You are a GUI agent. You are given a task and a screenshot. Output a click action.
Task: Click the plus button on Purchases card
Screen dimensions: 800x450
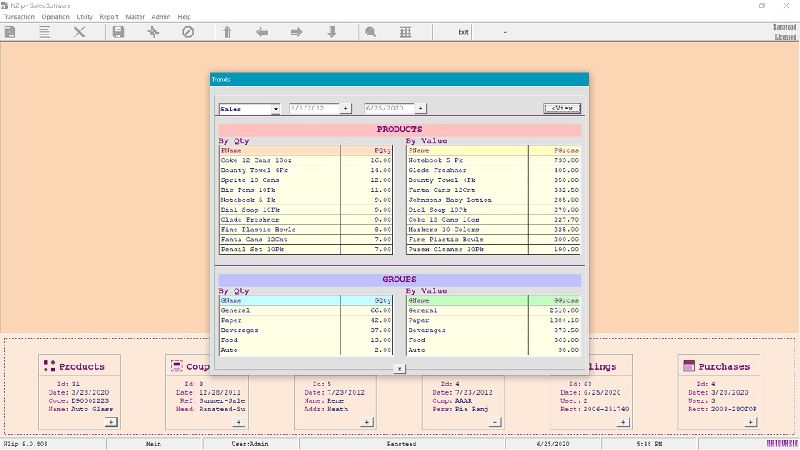click(750, 422)
